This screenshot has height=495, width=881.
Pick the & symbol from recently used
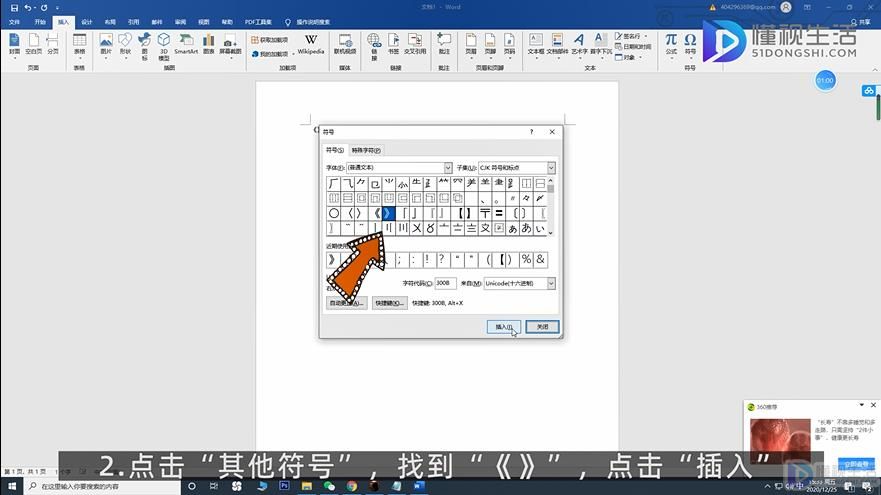pos(540,259)
